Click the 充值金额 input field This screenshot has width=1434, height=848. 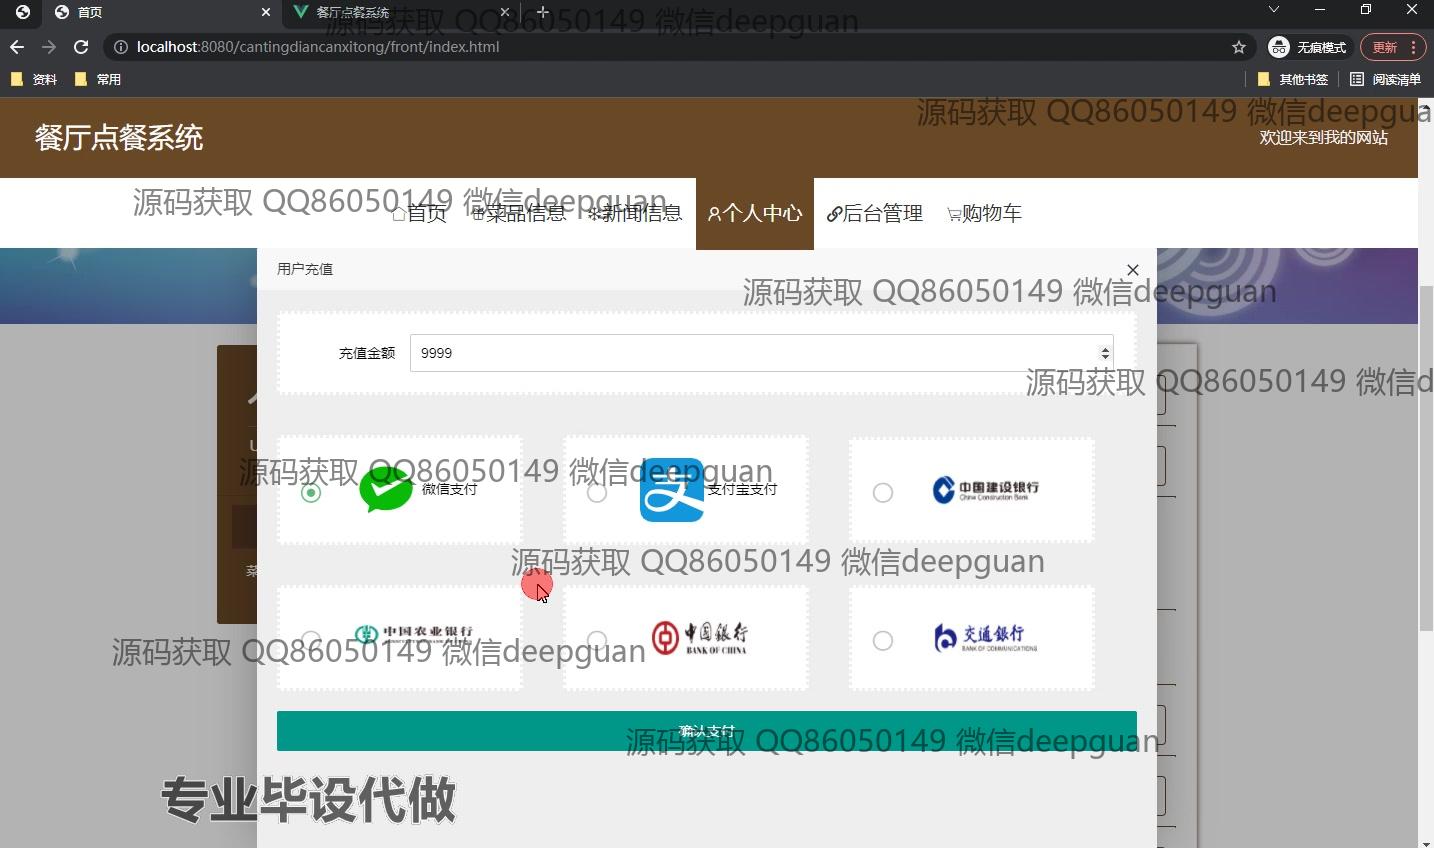coord(750,353)
